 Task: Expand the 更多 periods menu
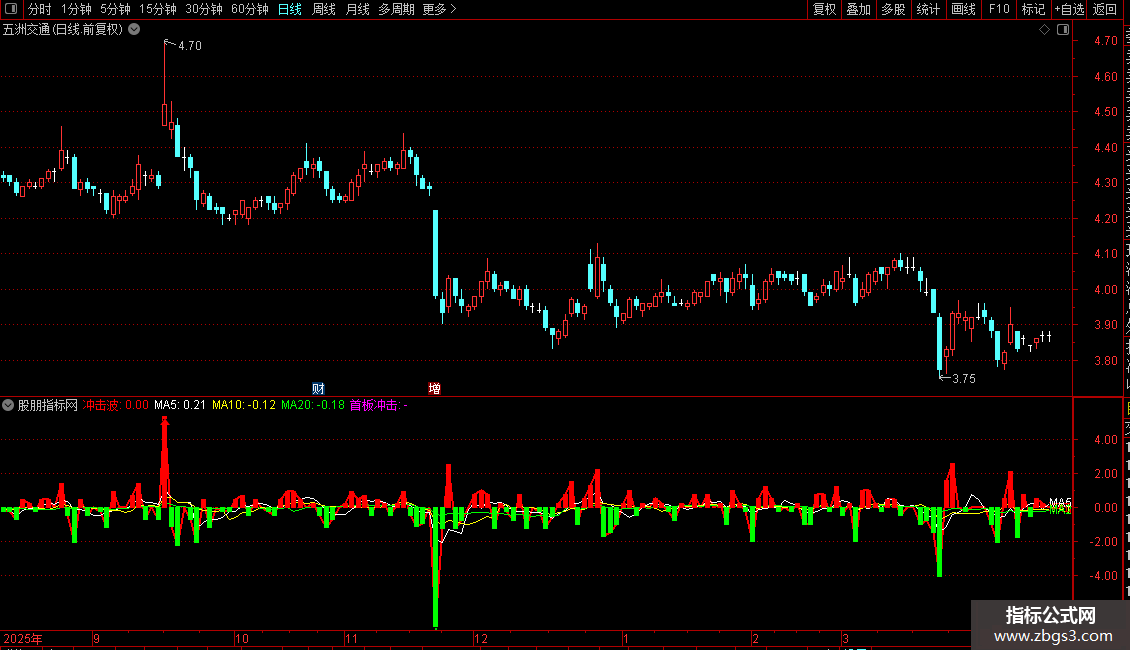[439, 9]
